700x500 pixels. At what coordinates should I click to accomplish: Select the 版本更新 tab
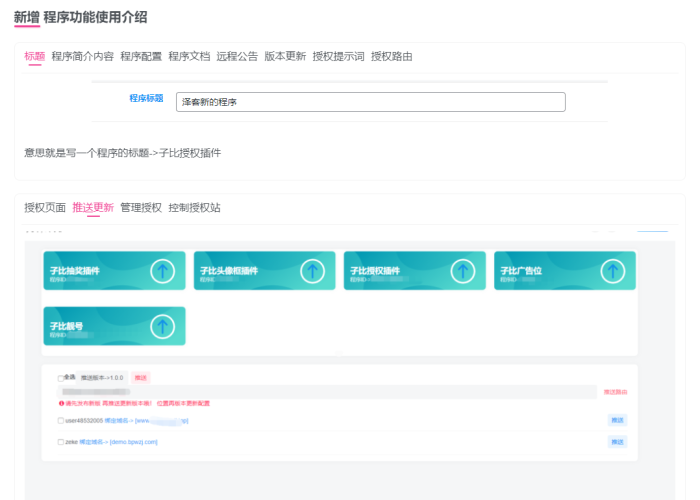(285, 56)
